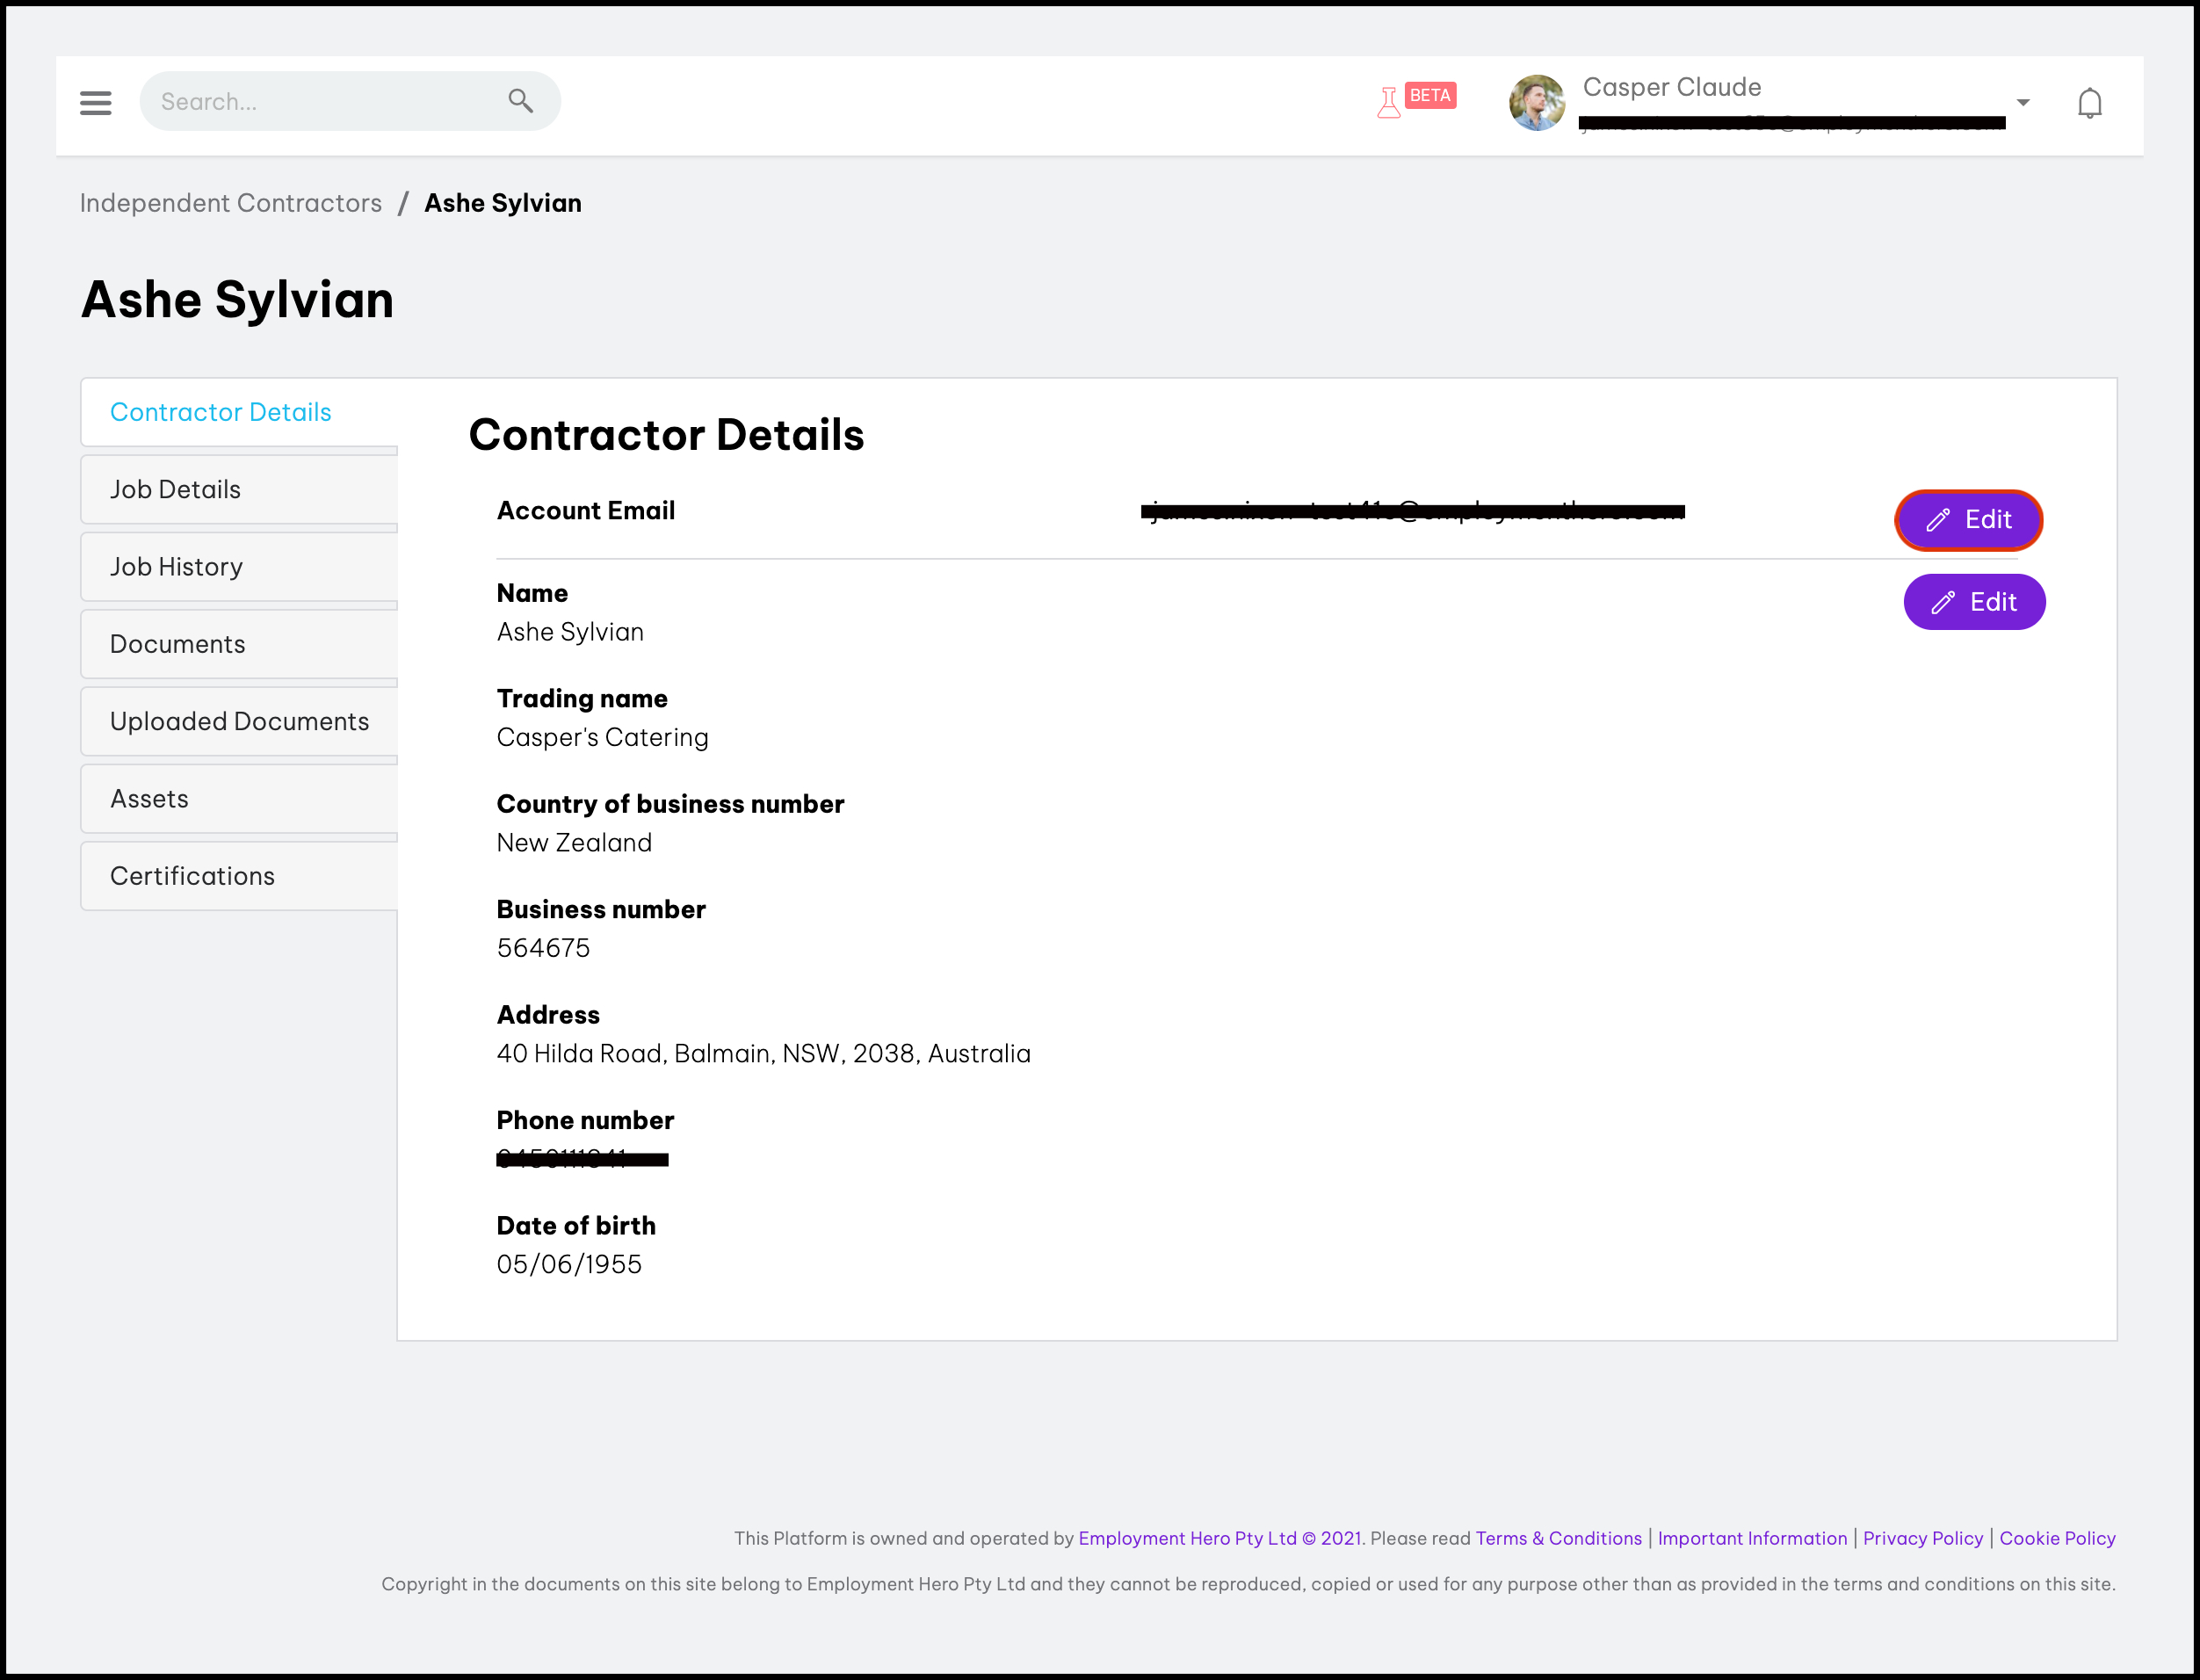Open the hamburger navigation menu

[95, 102]
